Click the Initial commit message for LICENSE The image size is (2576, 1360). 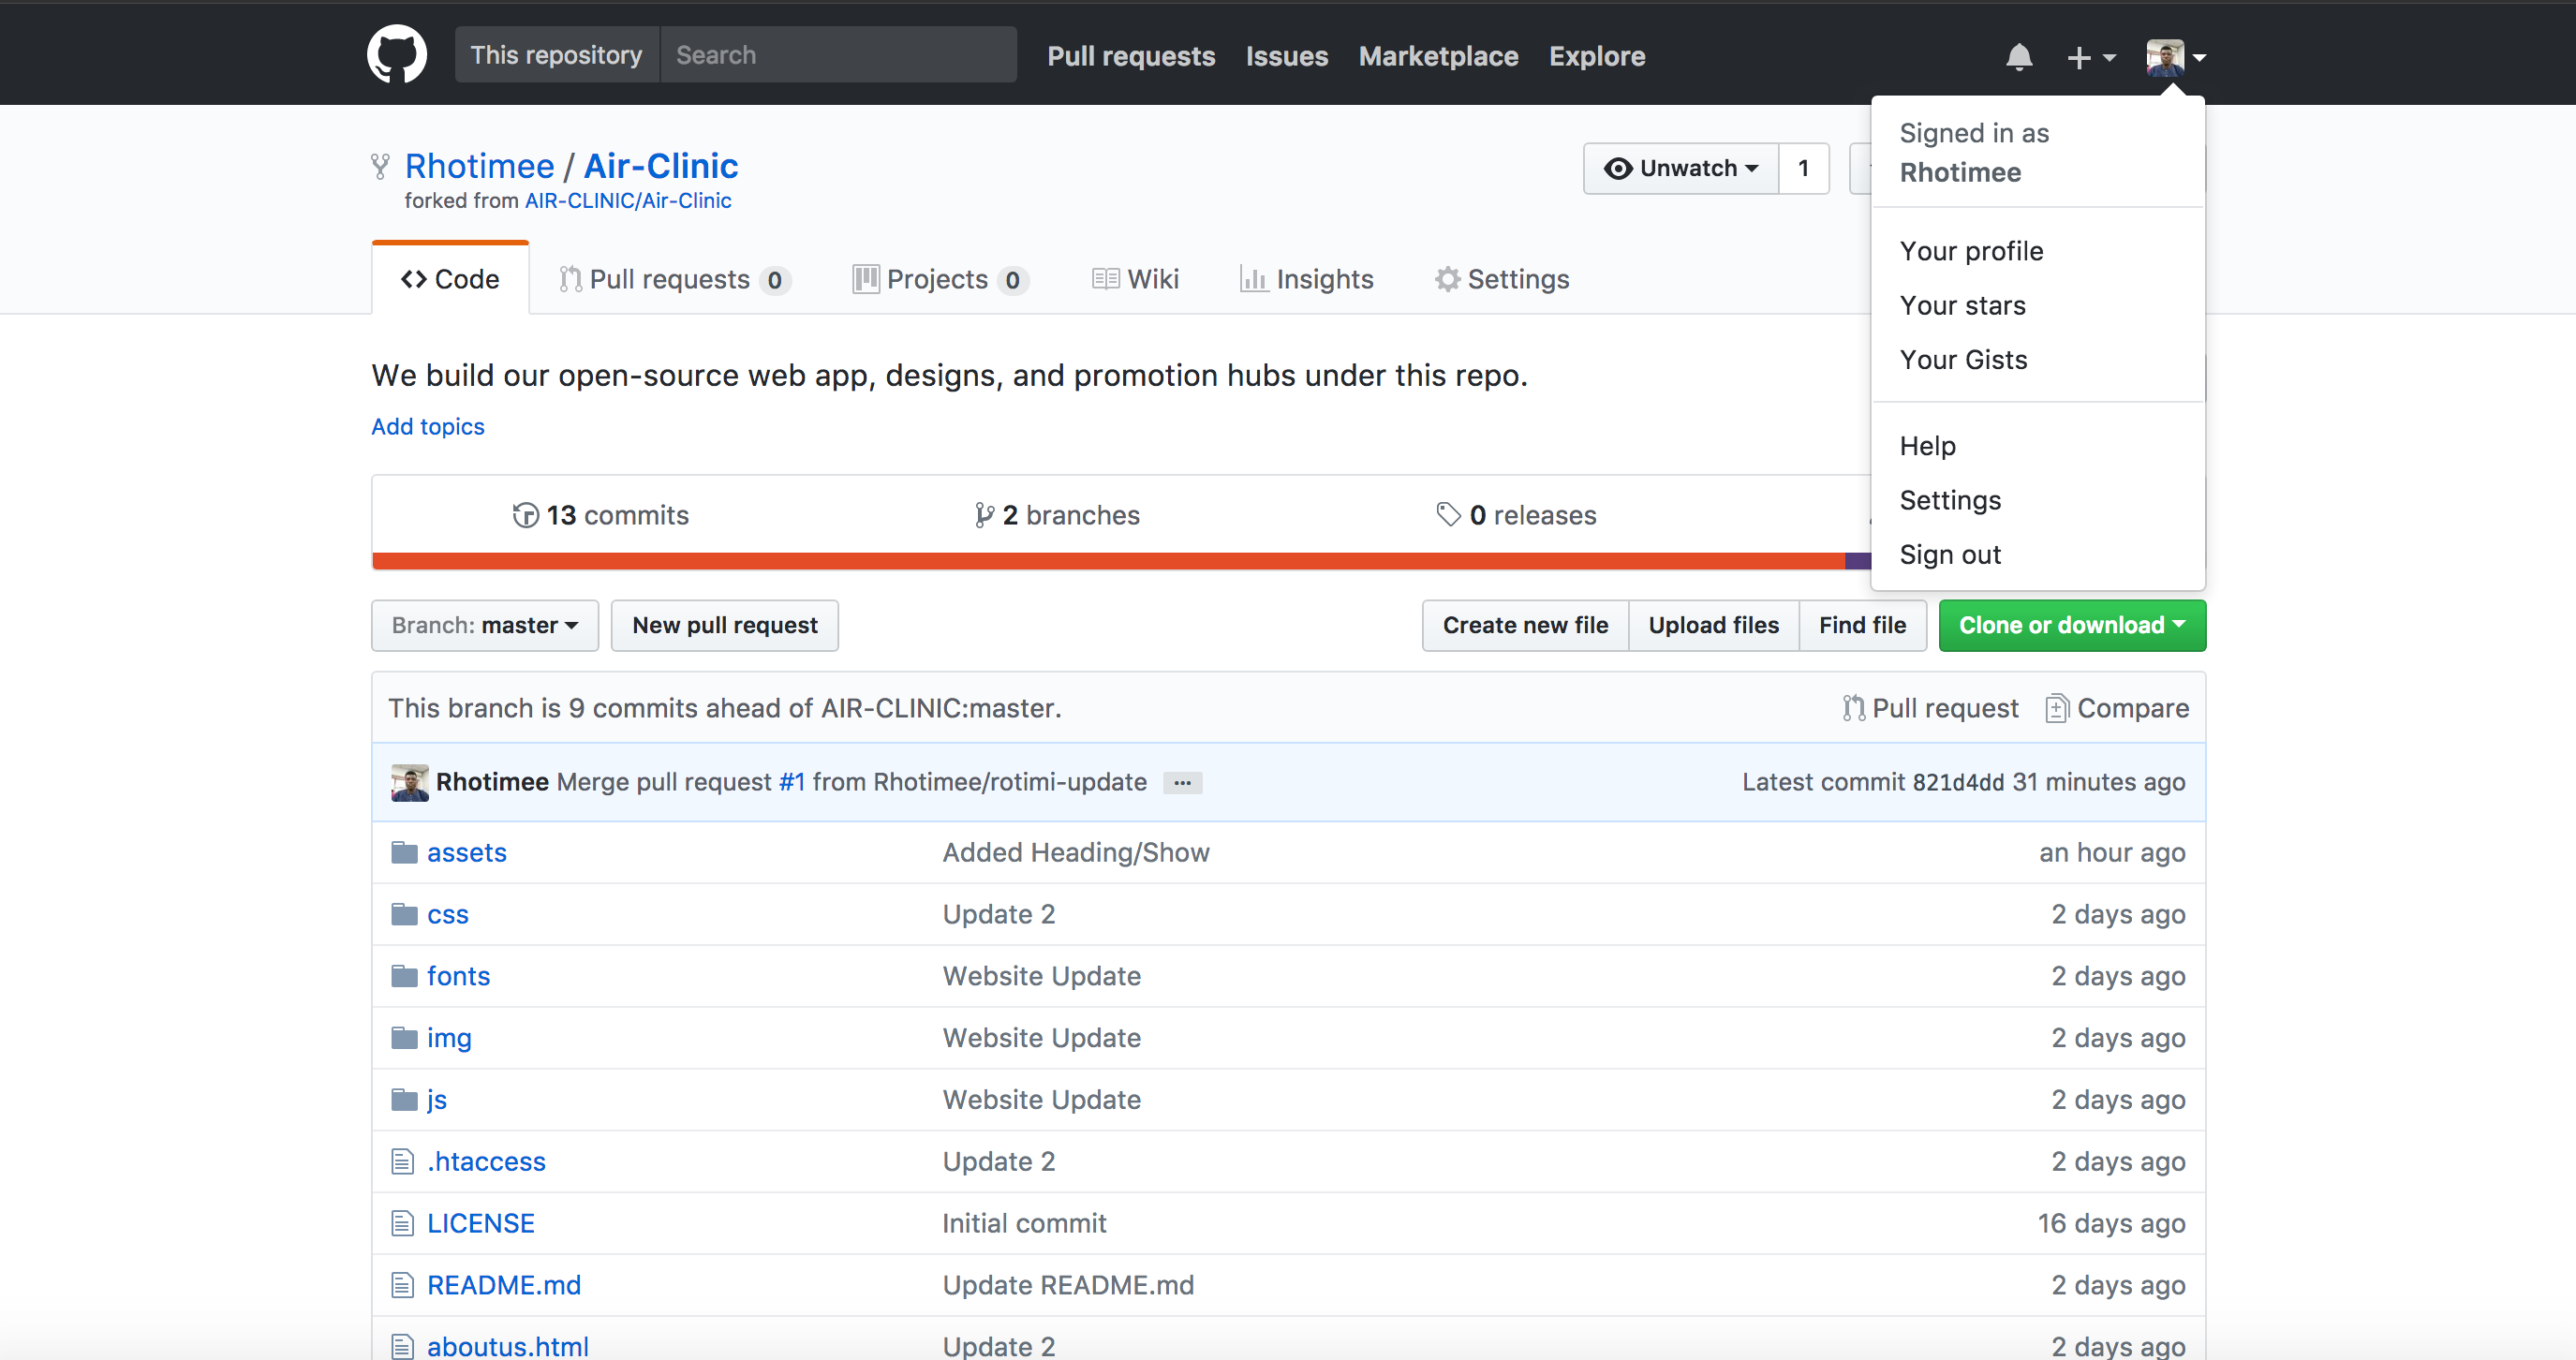tap(1024, 1223)
